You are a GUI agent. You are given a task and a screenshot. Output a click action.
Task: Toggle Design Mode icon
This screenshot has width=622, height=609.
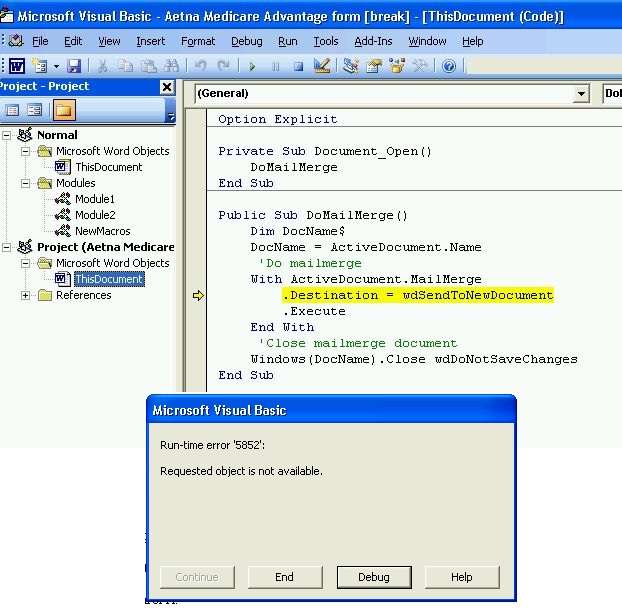[x=322, y=66]
